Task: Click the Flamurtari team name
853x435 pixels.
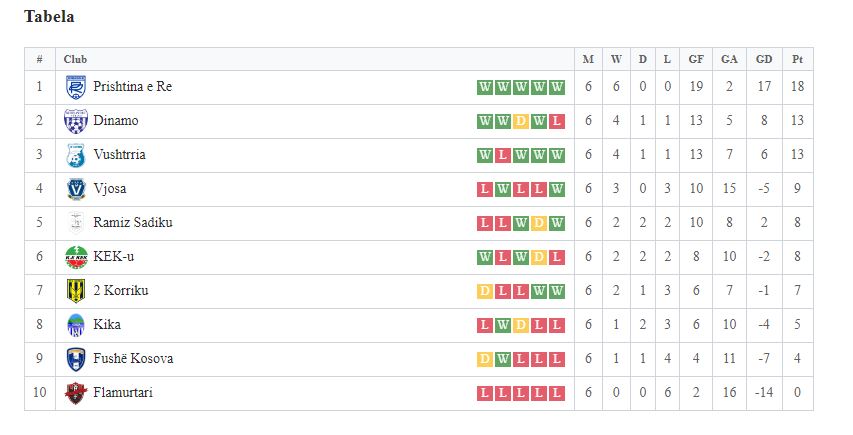Action: (x=123, y=393)
